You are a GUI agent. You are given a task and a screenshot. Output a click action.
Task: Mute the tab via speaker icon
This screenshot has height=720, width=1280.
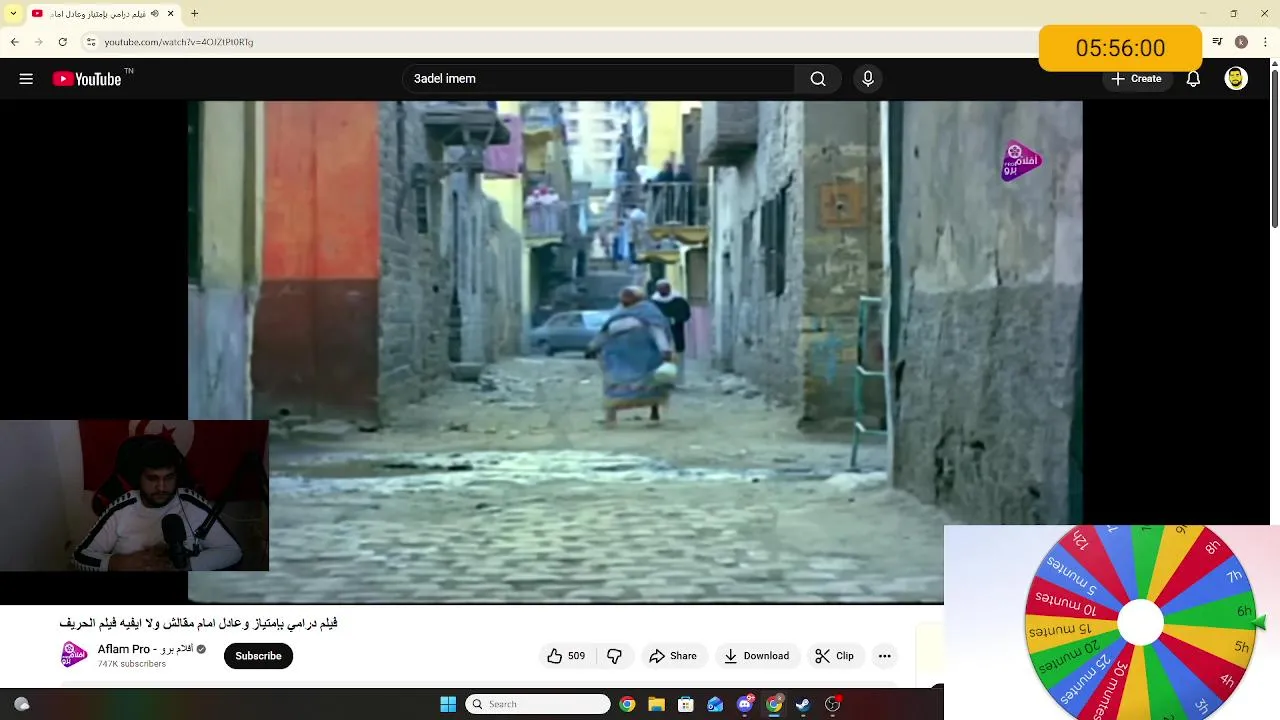coord(155,13)
